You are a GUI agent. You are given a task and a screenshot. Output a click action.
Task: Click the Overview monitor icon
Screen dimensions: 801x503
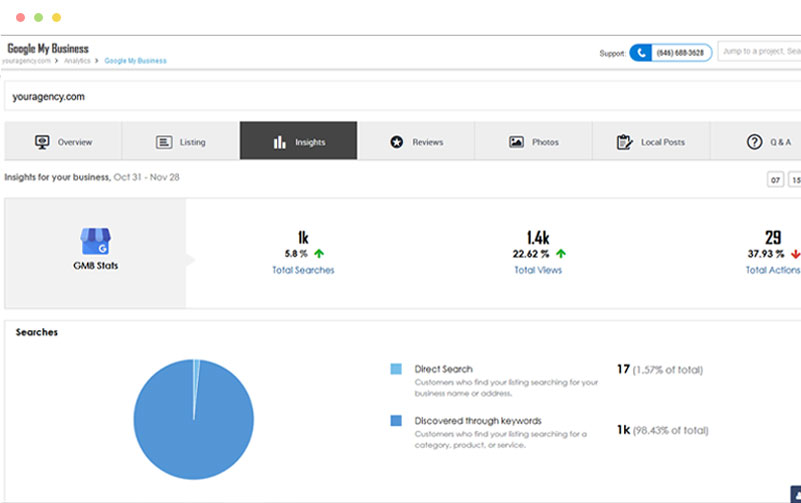42,142
